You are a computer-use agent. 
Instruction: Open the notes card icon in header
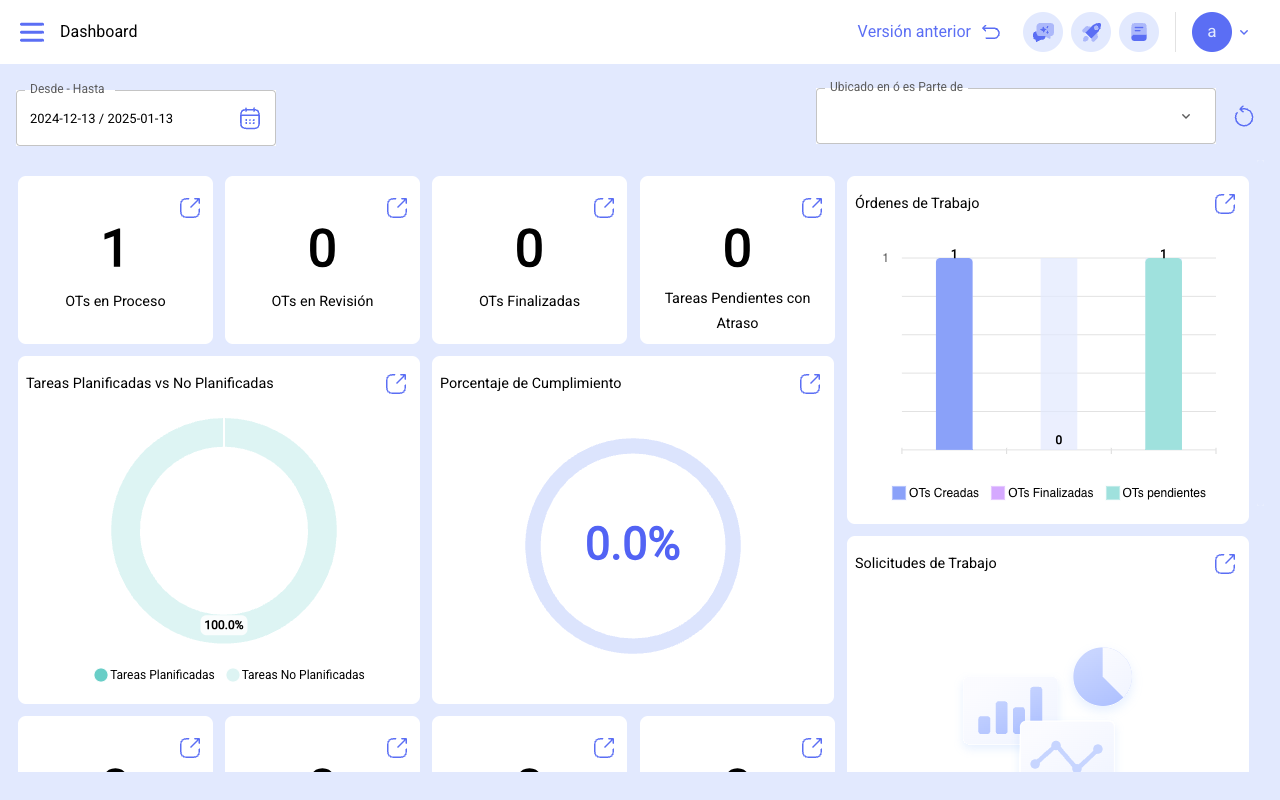(1139, 32)
